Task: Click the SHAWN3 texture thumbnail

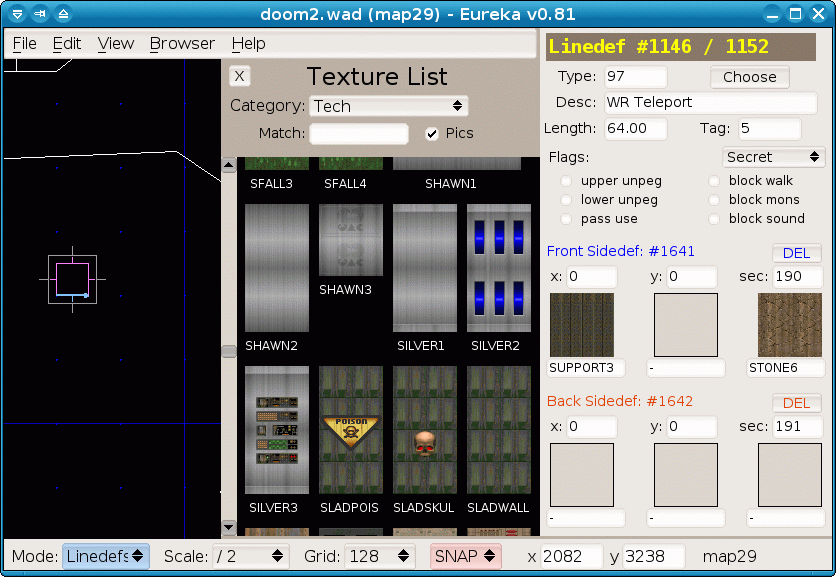Action: (x=350, y=240)
